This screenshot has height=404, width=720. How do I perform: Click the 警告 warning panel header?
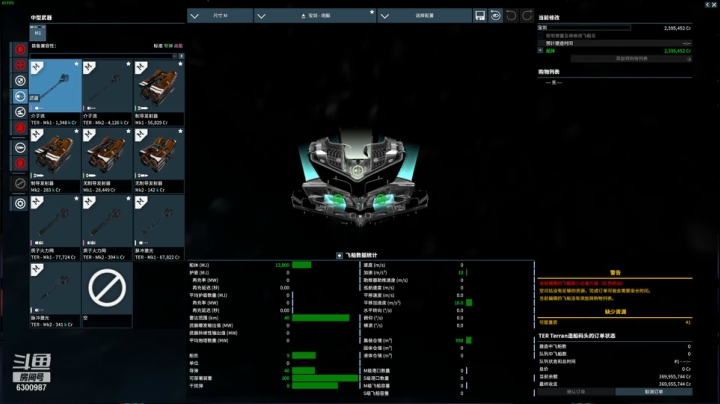(x=615, y=273)
